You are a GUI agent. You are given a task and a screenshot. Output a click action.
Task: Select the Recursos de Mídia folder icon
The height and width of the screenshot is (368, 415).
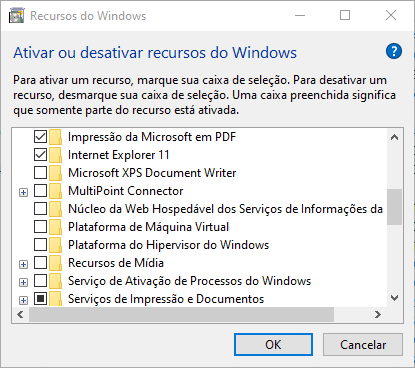click(55, 263)
